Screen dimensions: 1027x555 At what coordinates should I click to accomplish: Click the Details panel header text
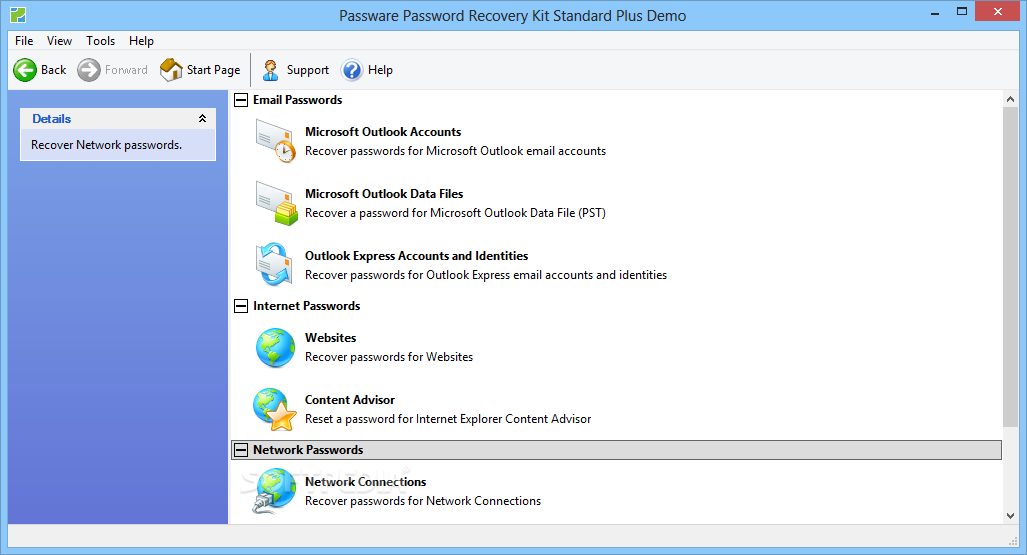point(52,119)
